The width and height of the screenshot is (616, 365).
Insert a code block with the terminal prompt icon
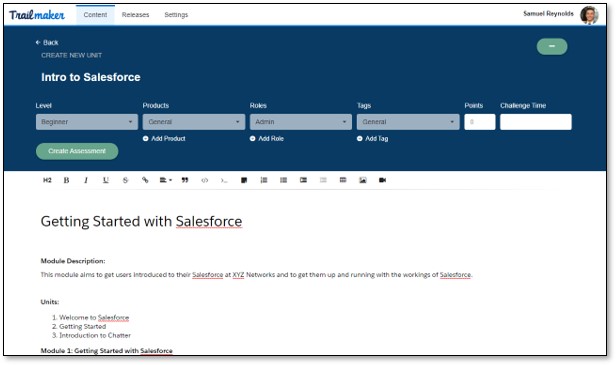pos(224,180)
